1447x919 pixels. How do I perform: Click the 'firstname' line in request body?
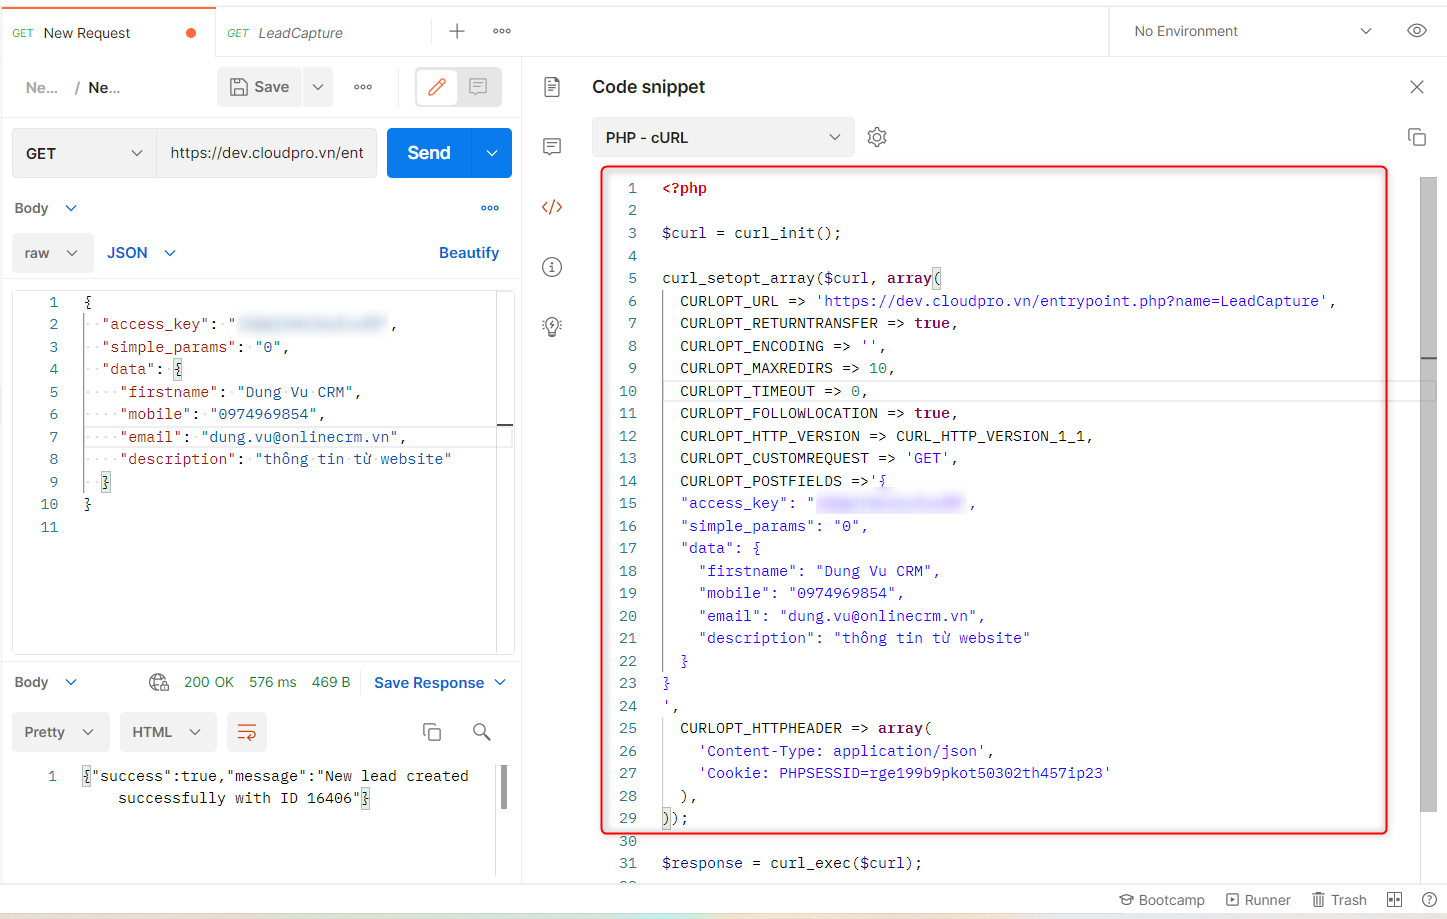point(240,392)
